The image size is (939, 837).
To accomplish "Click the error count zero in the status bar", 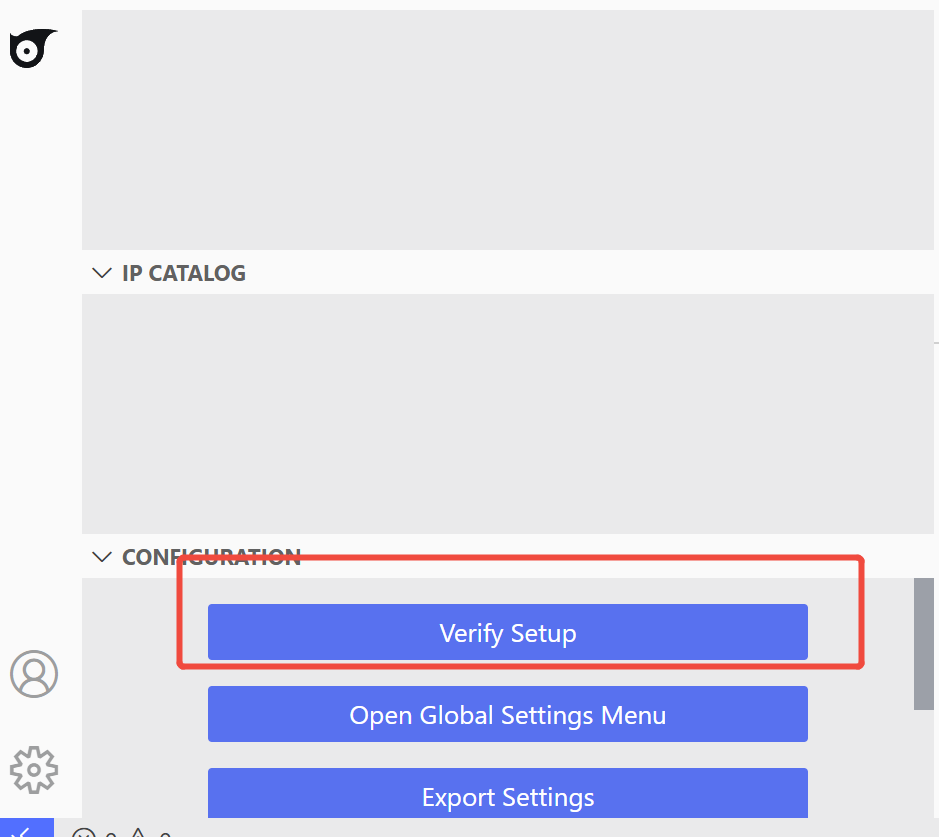I will tap(110, 833).
